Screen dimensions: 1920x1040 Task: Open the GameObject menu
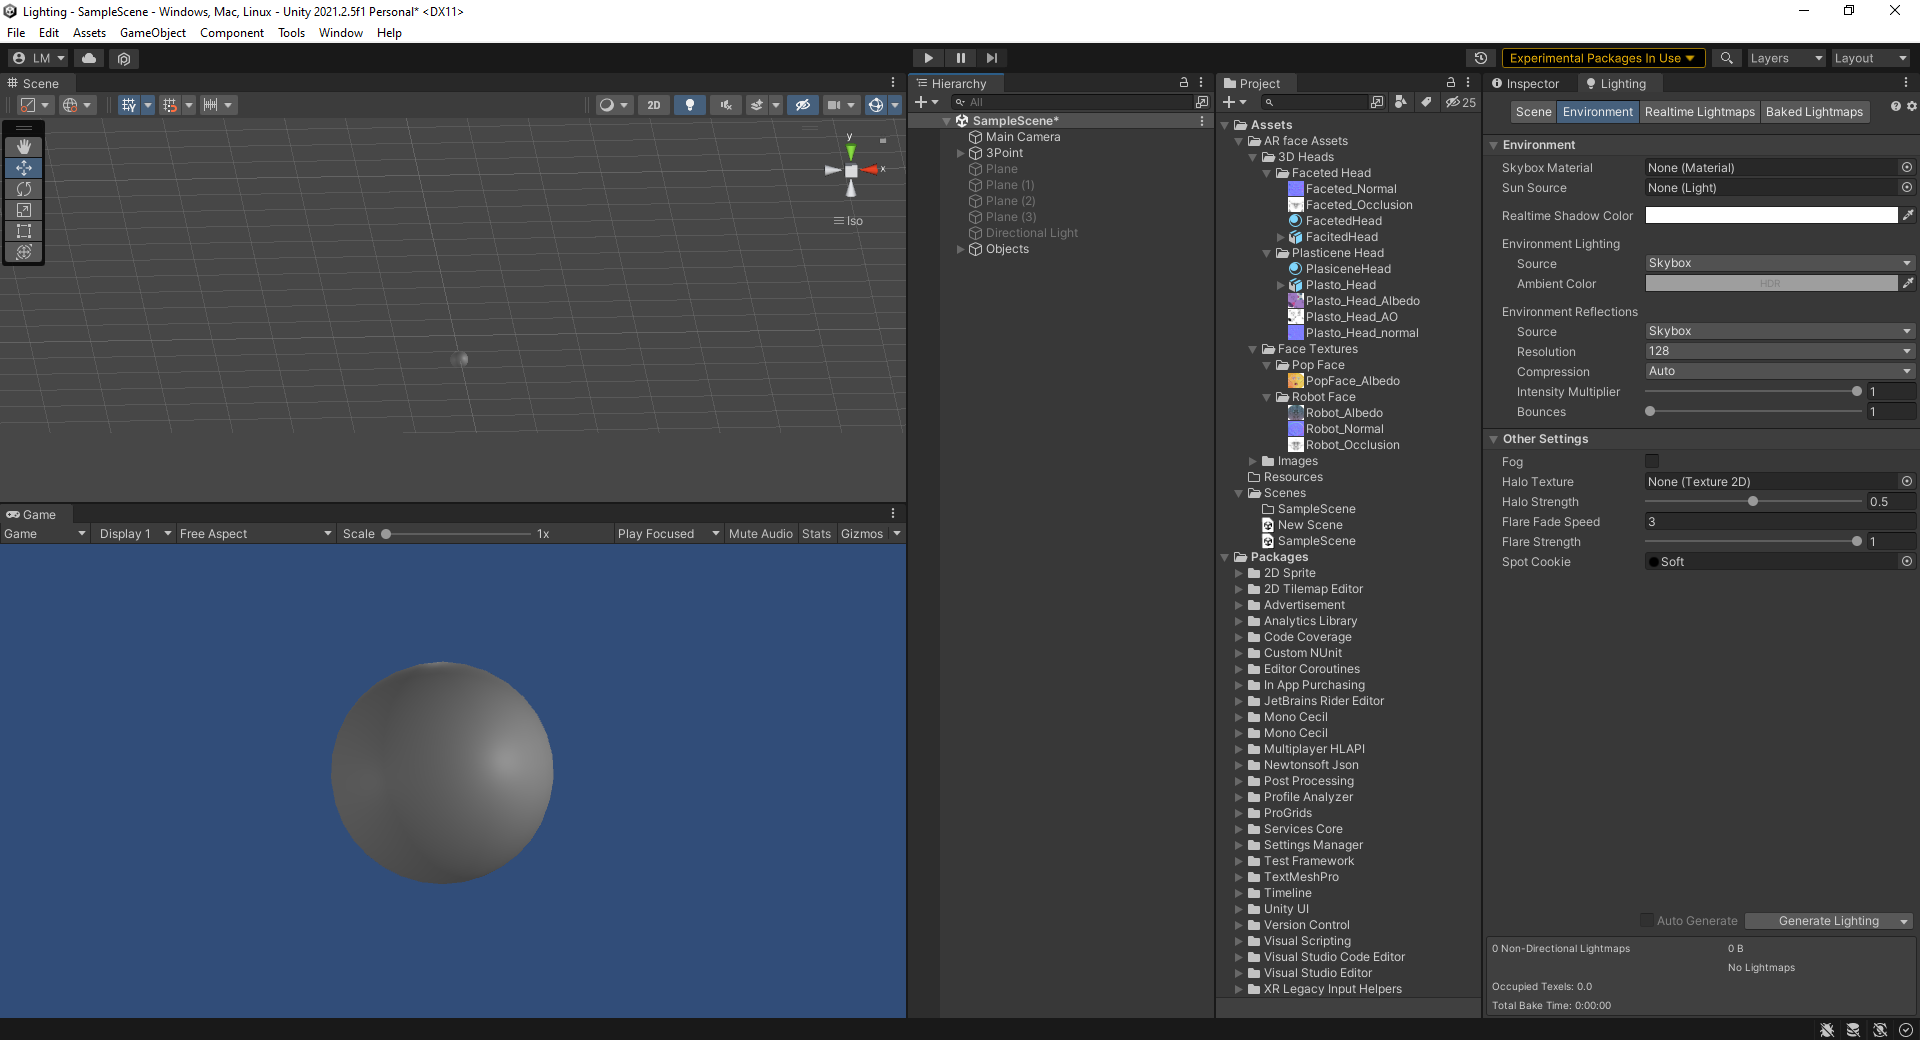point(152,32)
